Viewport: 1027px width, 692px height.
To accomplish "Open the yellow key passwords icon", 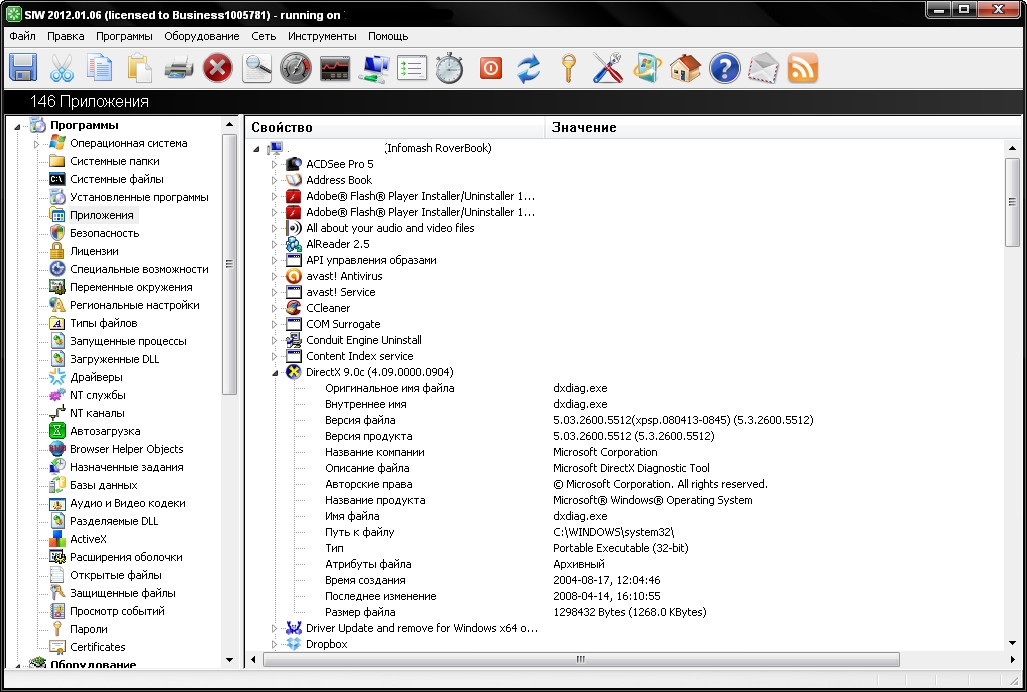I will tap(568, 68).
